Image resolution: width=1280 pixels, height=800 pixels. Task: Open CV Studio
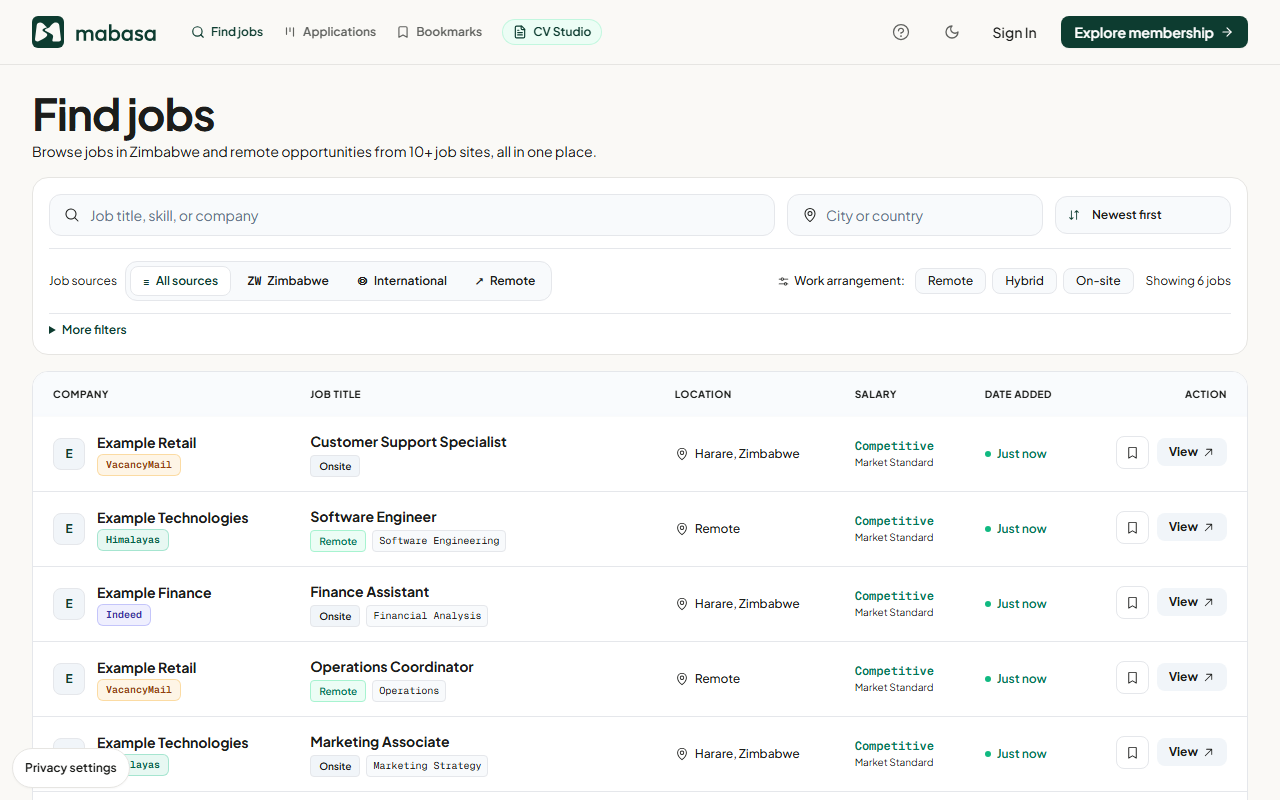pos(552,32)
